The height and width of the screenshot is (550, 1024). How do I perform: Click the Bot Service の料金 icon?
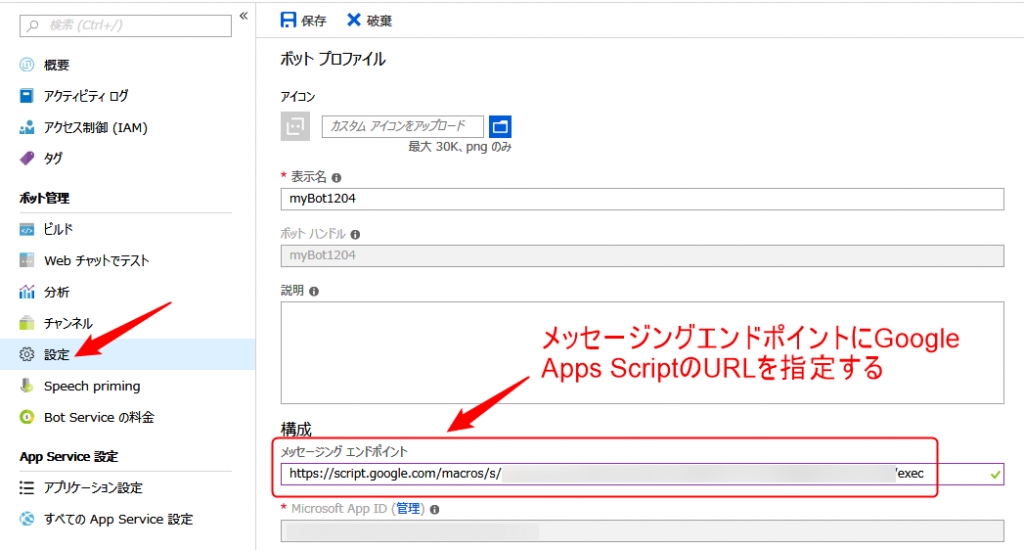pyautogui.click(x=27, y=417)
